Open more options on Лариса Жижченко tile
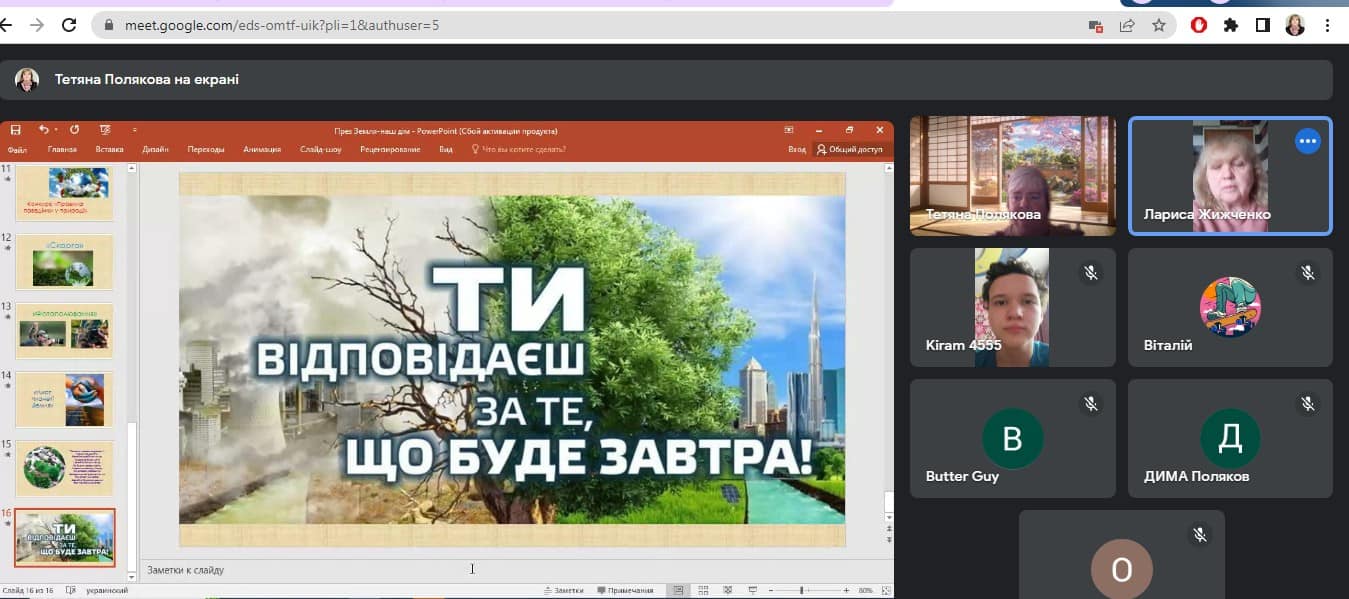 1307,142
